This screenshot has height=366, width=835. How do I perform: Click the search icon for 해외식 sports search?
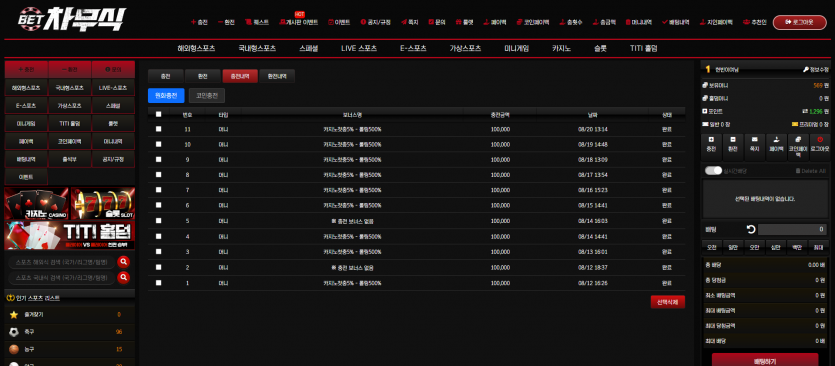coord(124,262)
